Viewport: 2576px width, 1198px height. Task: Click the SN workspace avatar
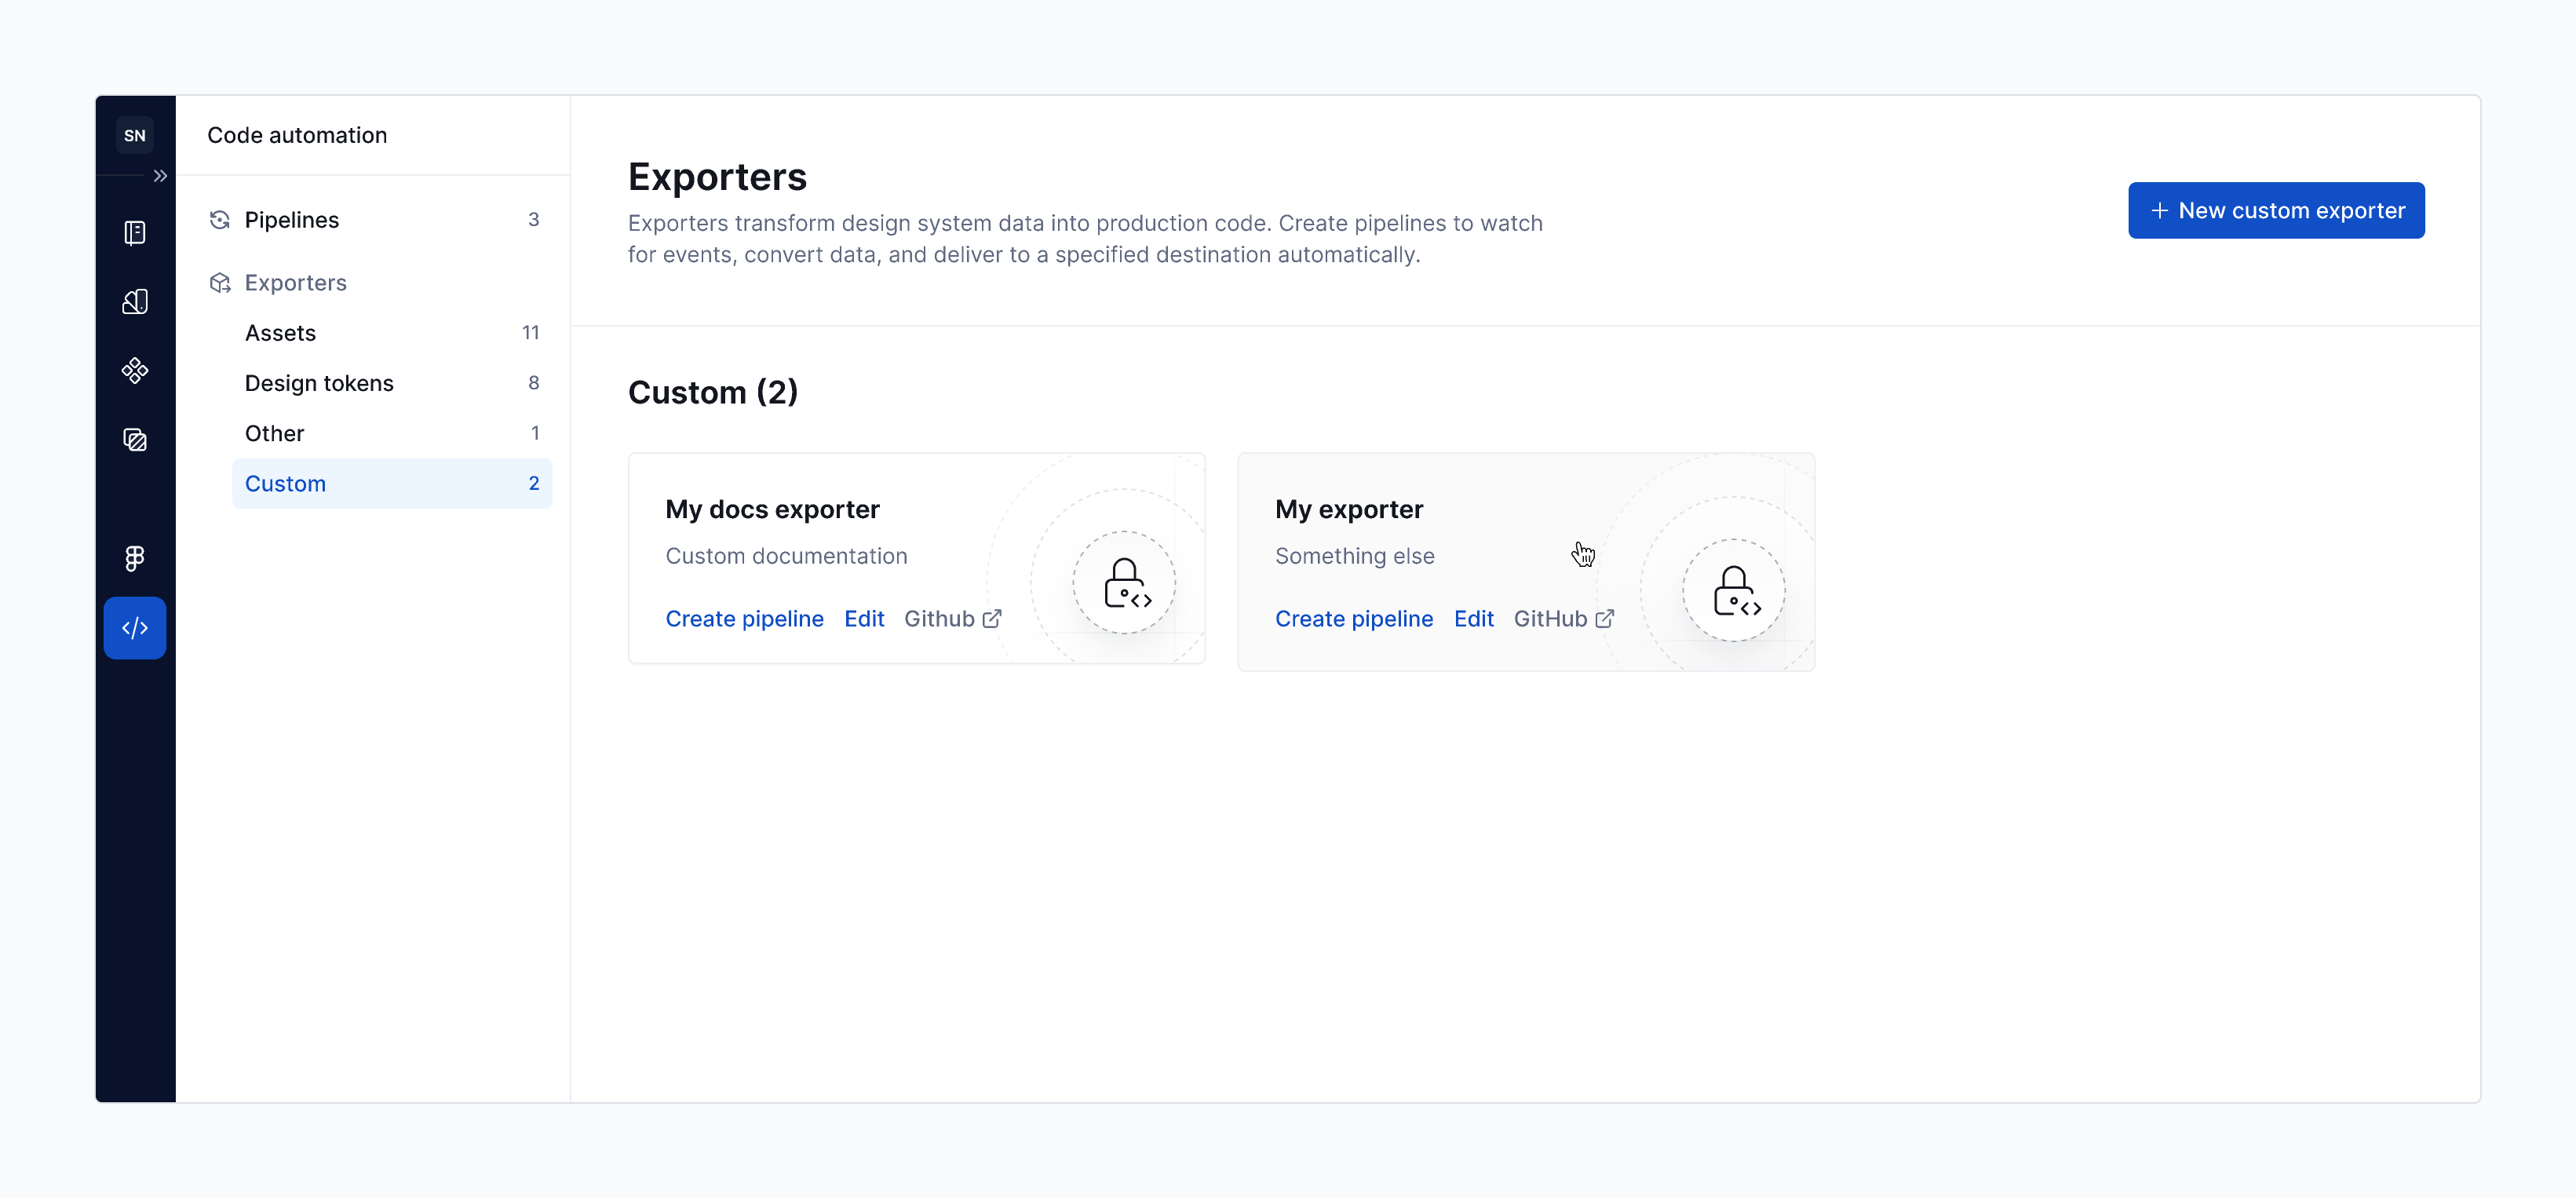point(134,135)
